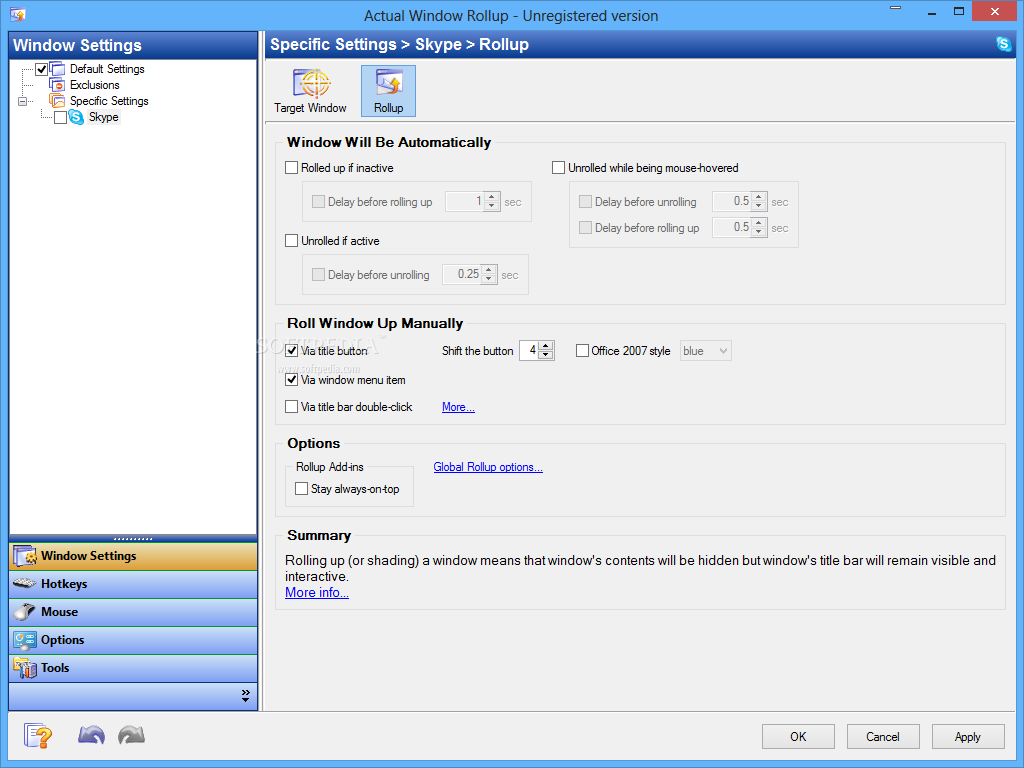Switch to Tools navigation pane

133,668
